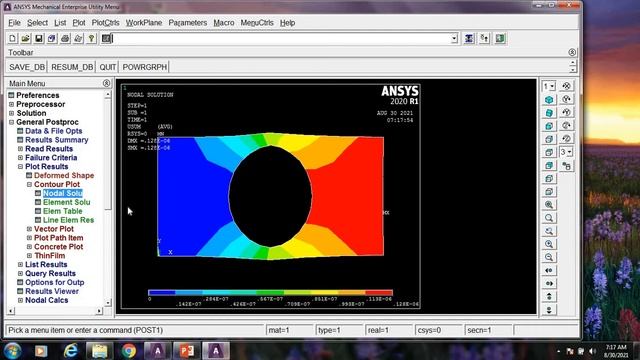Click the printer icon in top toolbar
Screen dimensions: 640x360
click(x=65, y=38)
